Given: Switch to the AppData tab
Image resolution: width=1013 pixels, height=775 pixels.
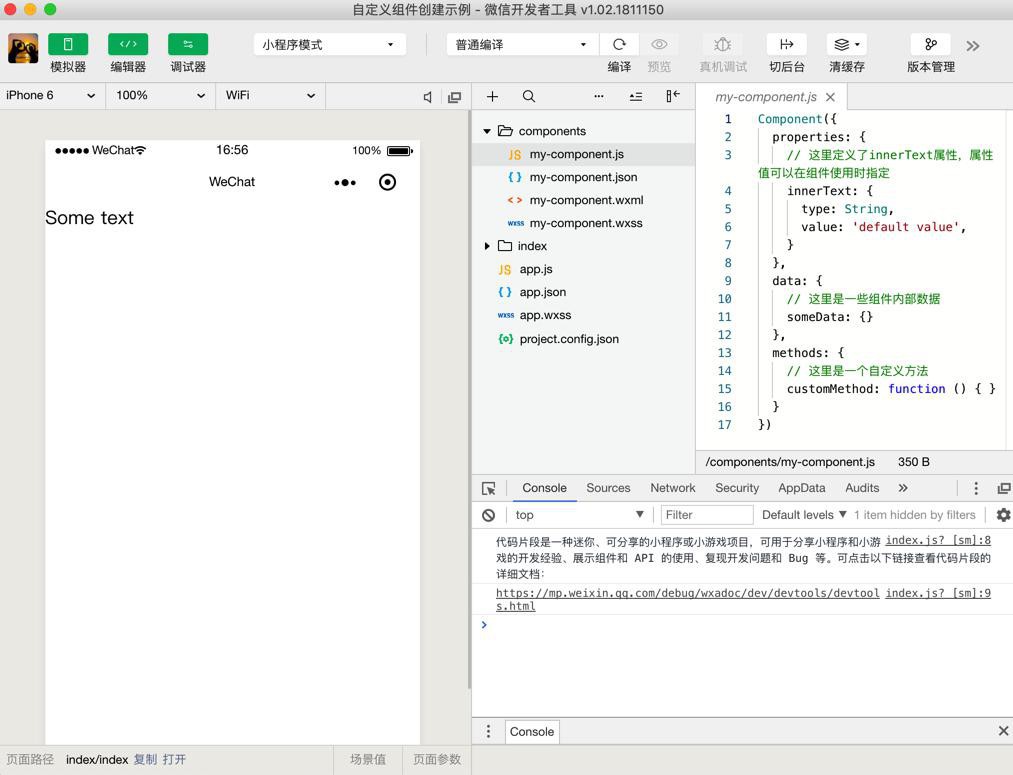Looking at the screenshot, I should (x=802, y=488).
